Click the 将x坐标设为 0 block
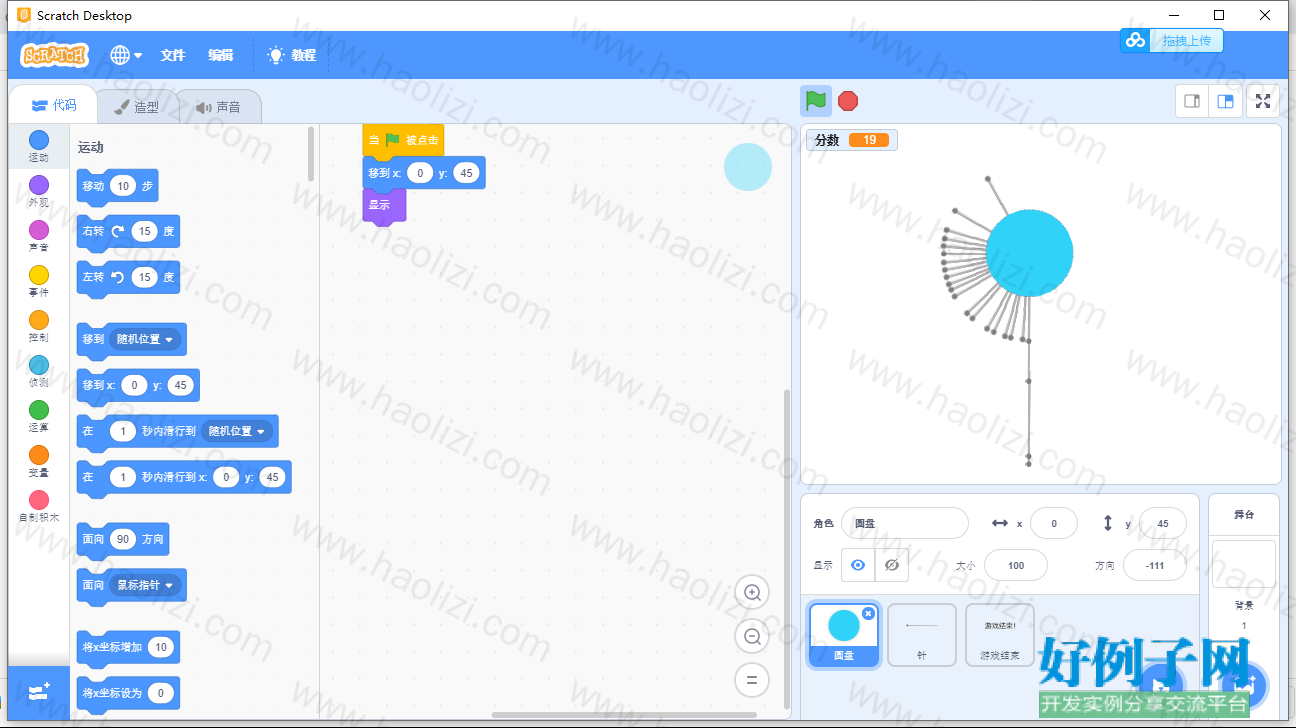The width and height of the screenshot is (1296, 728). click(128, 693)
